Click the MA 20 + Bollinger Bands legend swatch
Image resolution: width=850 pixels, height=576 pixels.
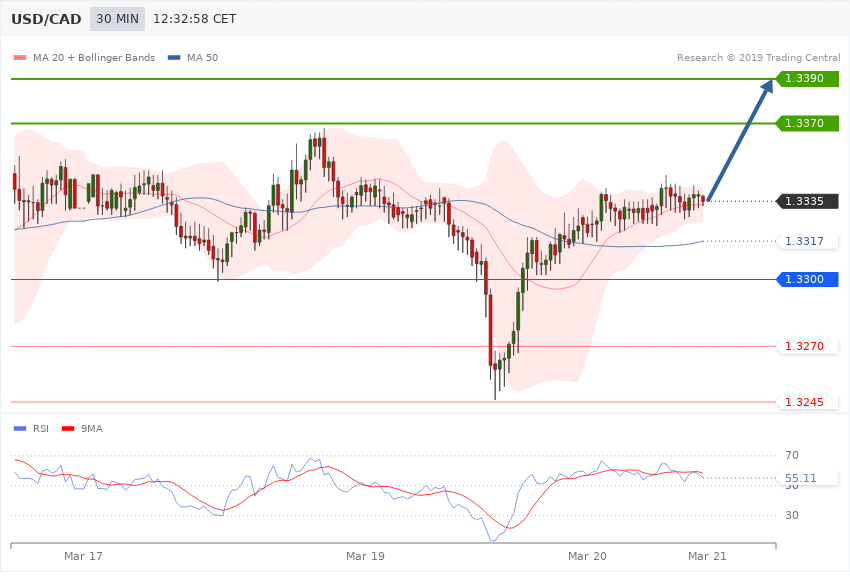[20, 57]
